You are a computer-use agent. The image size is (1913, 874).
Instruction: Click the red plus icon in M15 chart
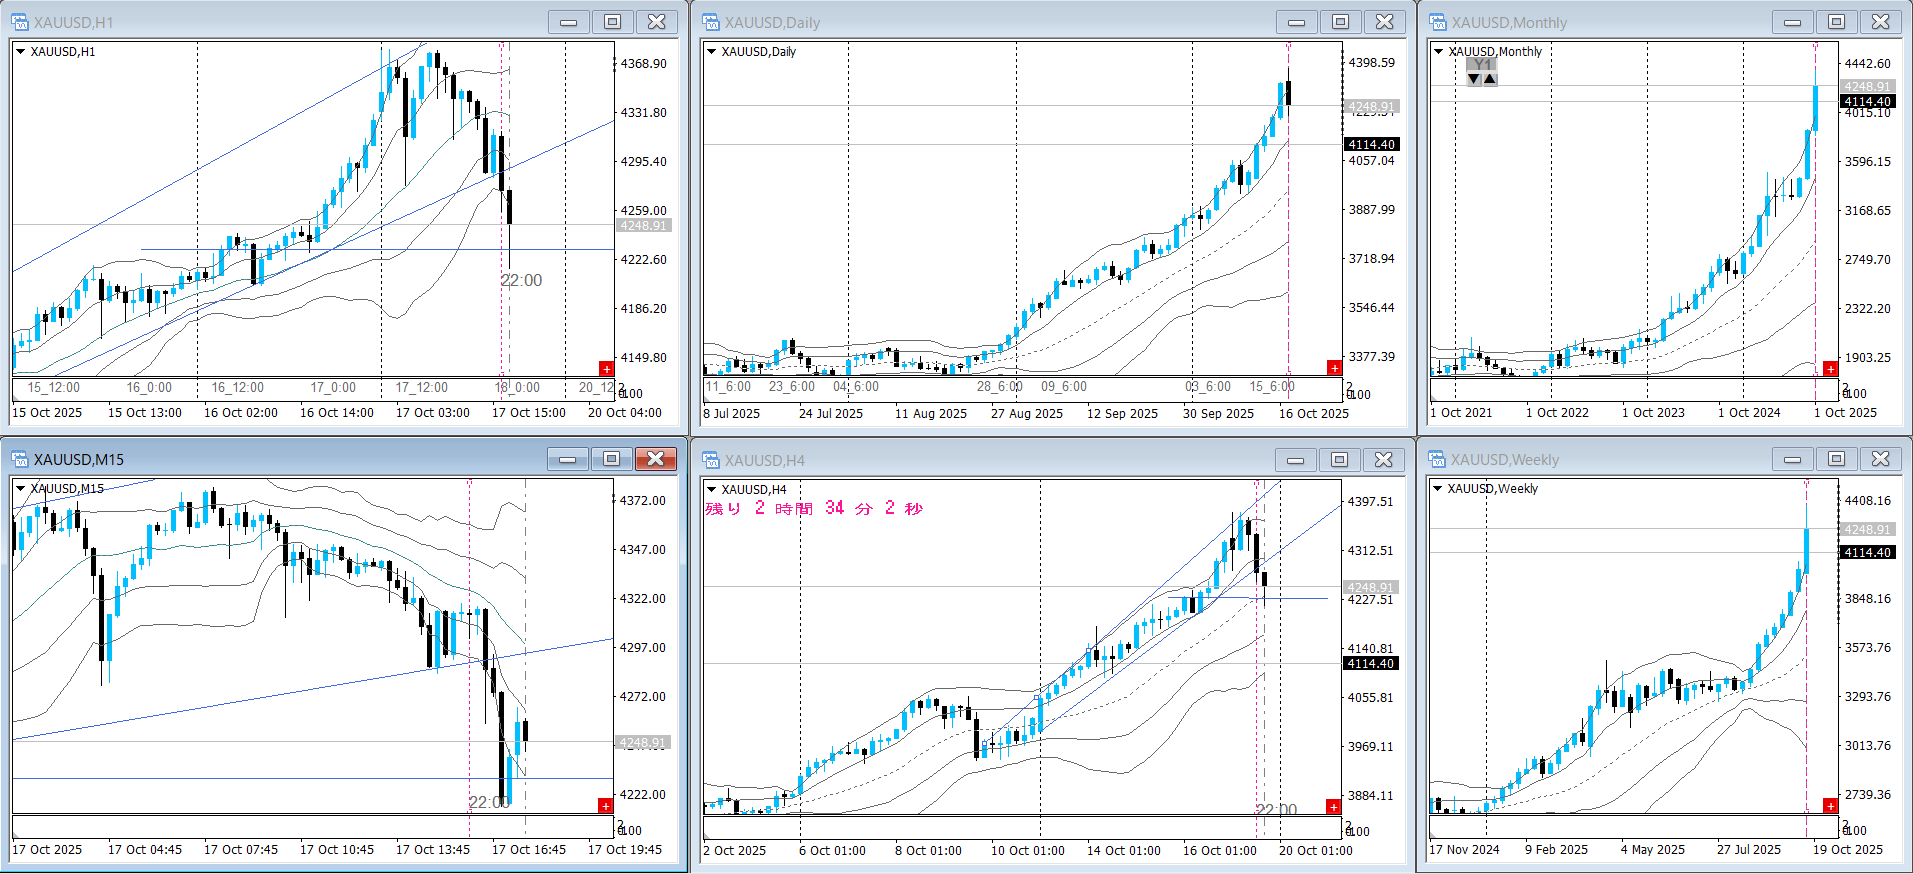[605, 806]
